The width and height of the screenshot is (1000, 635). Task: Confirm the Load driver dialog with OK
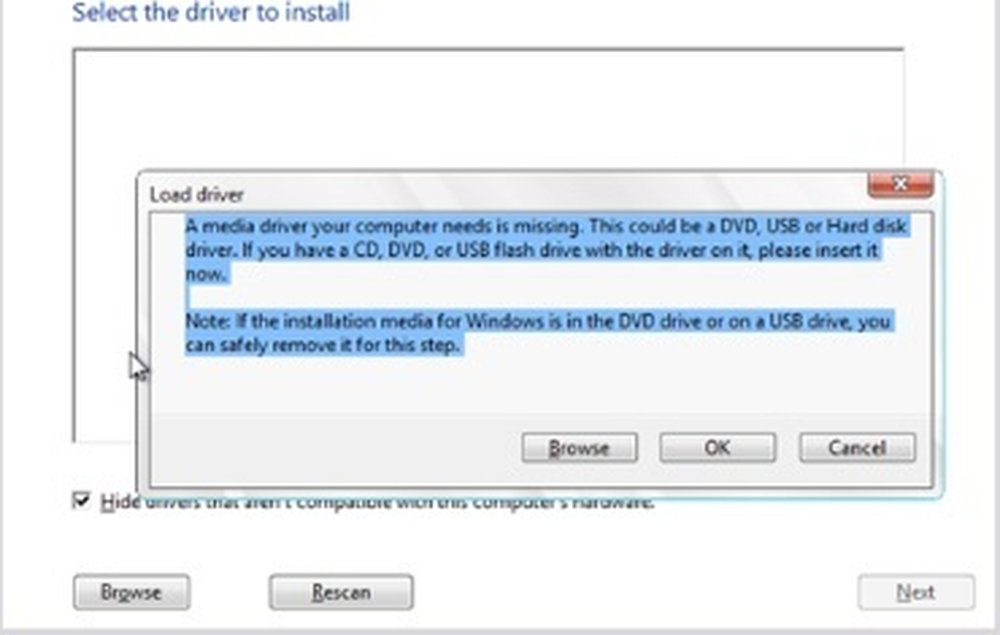point(717,448)
